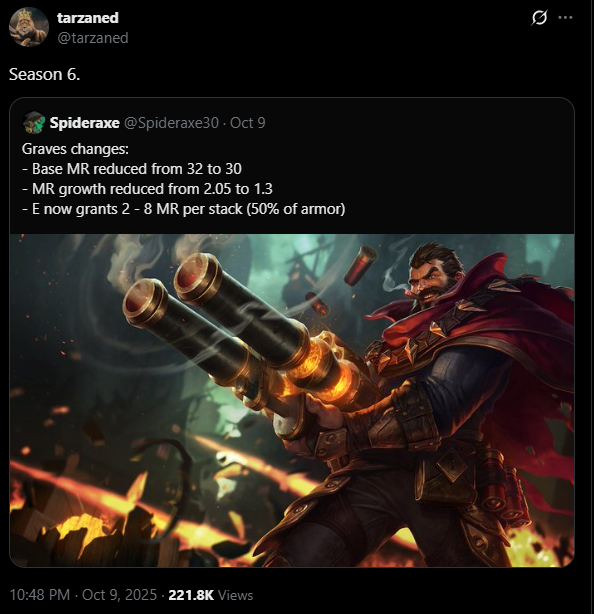Screen dimensions: 594x614
Task: Open the @Spideraxe30 handle
Action: pyautogui.click(x=172, y=123)
